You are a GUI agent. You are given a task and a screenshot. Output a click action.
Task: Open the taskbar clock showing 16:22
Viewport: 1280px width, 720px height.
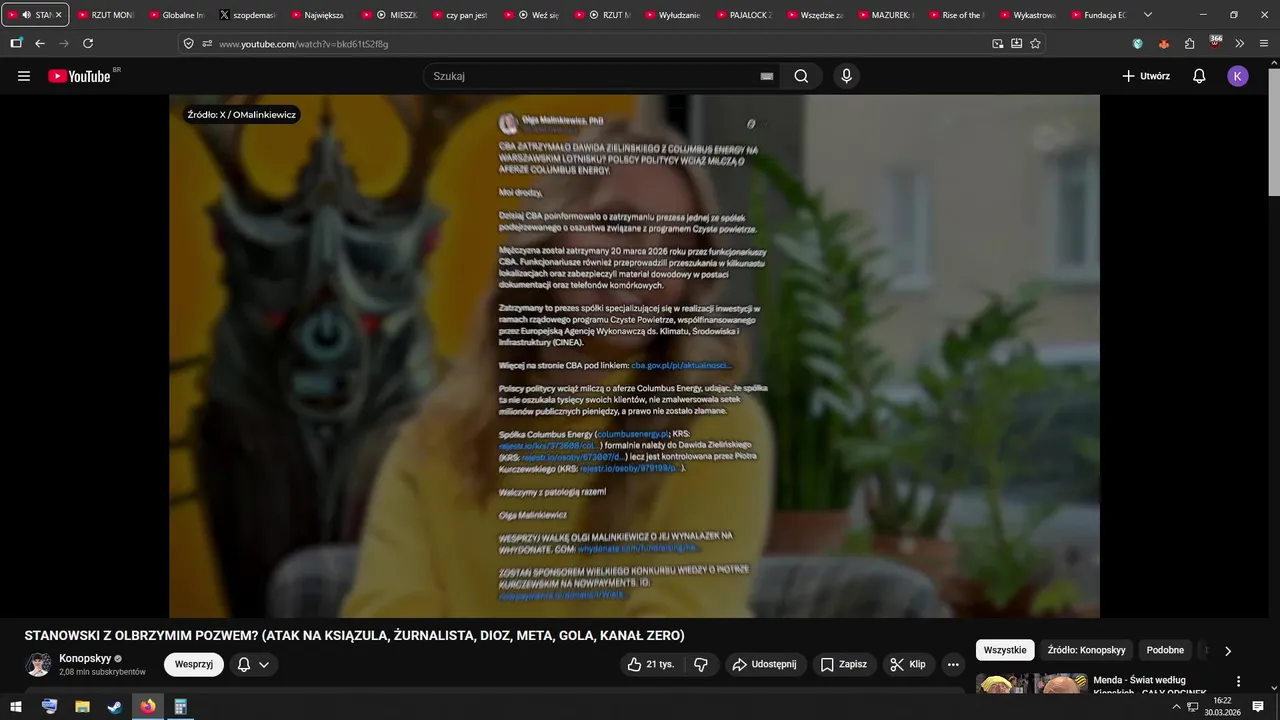[1222, 706]
